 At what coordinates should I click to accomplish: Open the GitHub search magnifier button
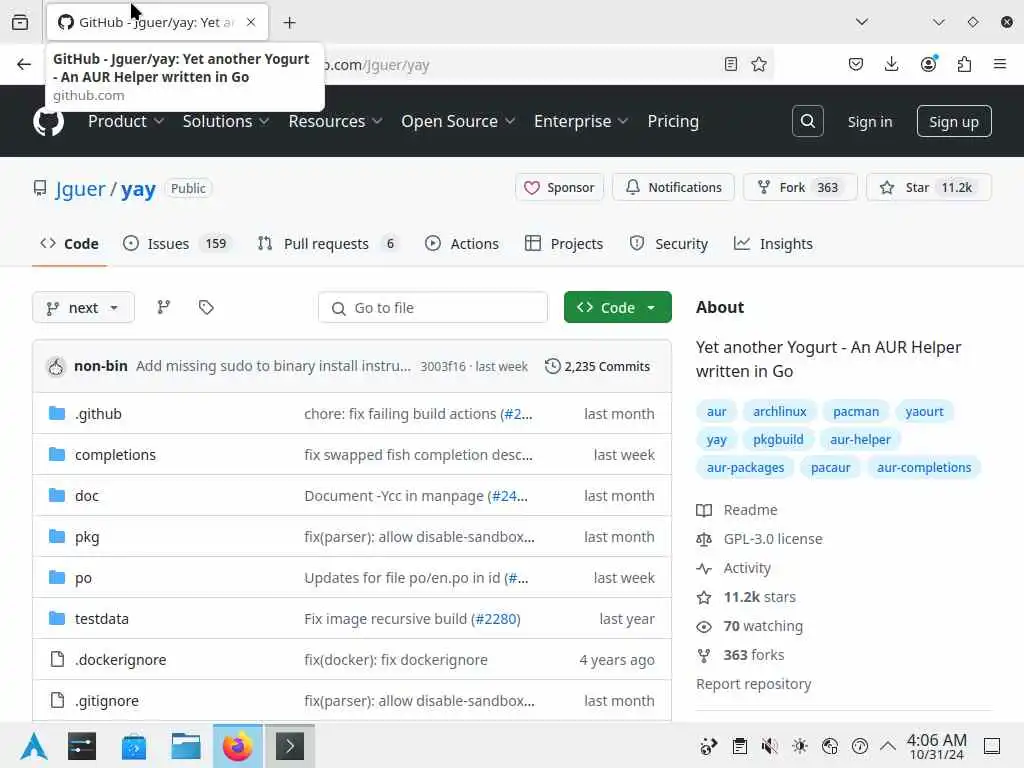tap(807, 121)
